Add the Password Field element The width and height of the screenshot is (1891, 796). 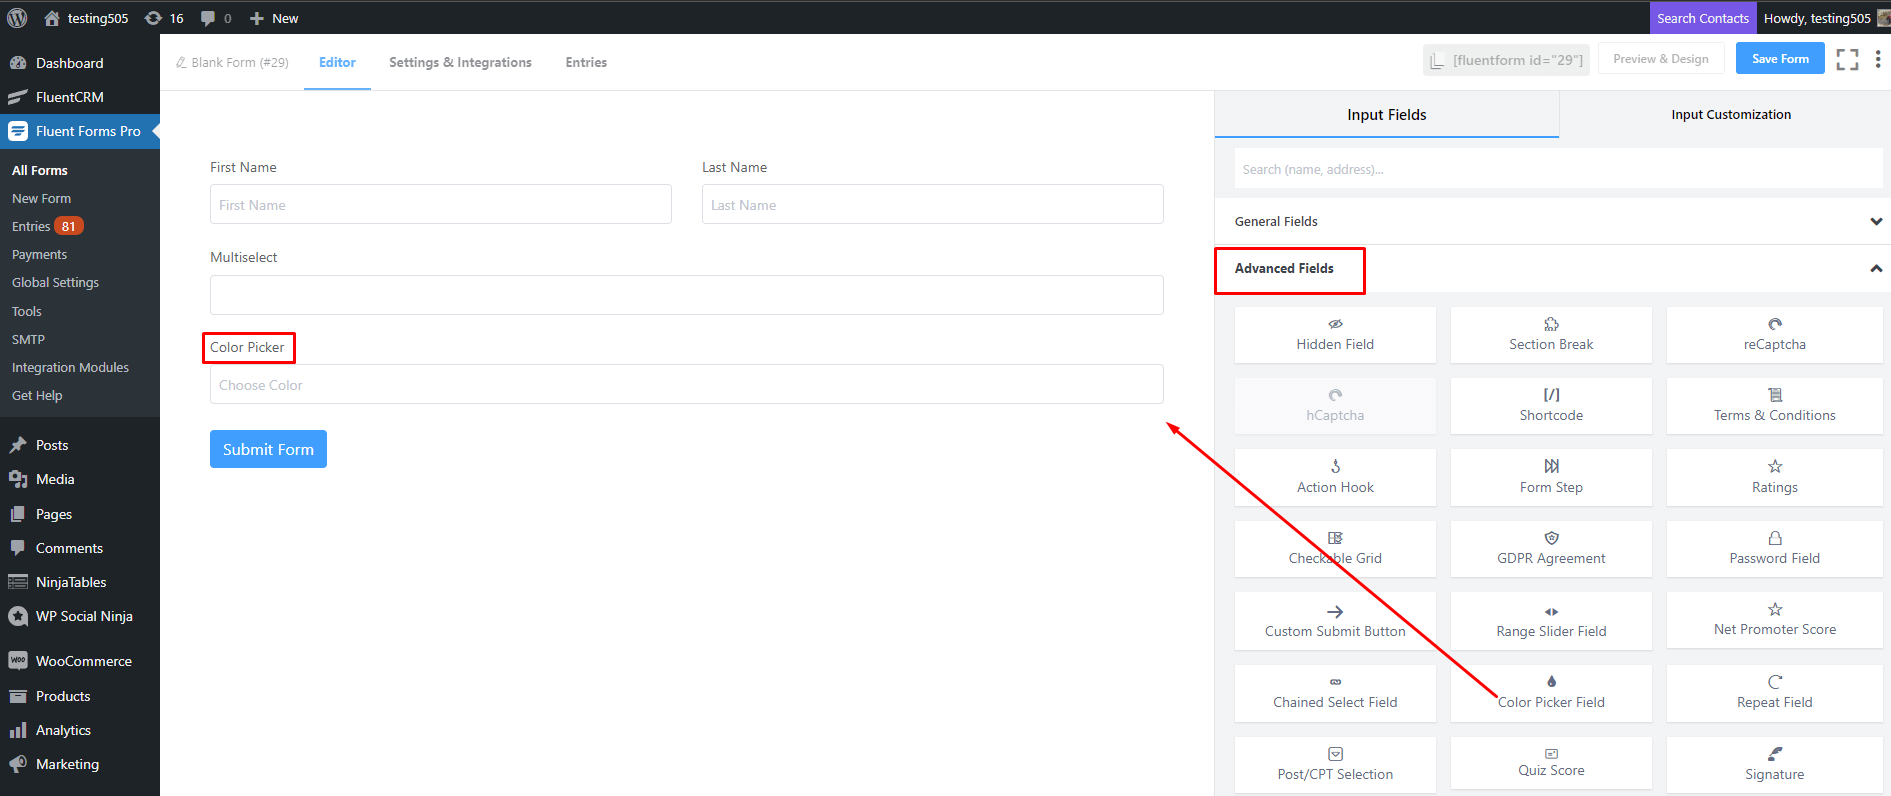tap(1774, 549)
